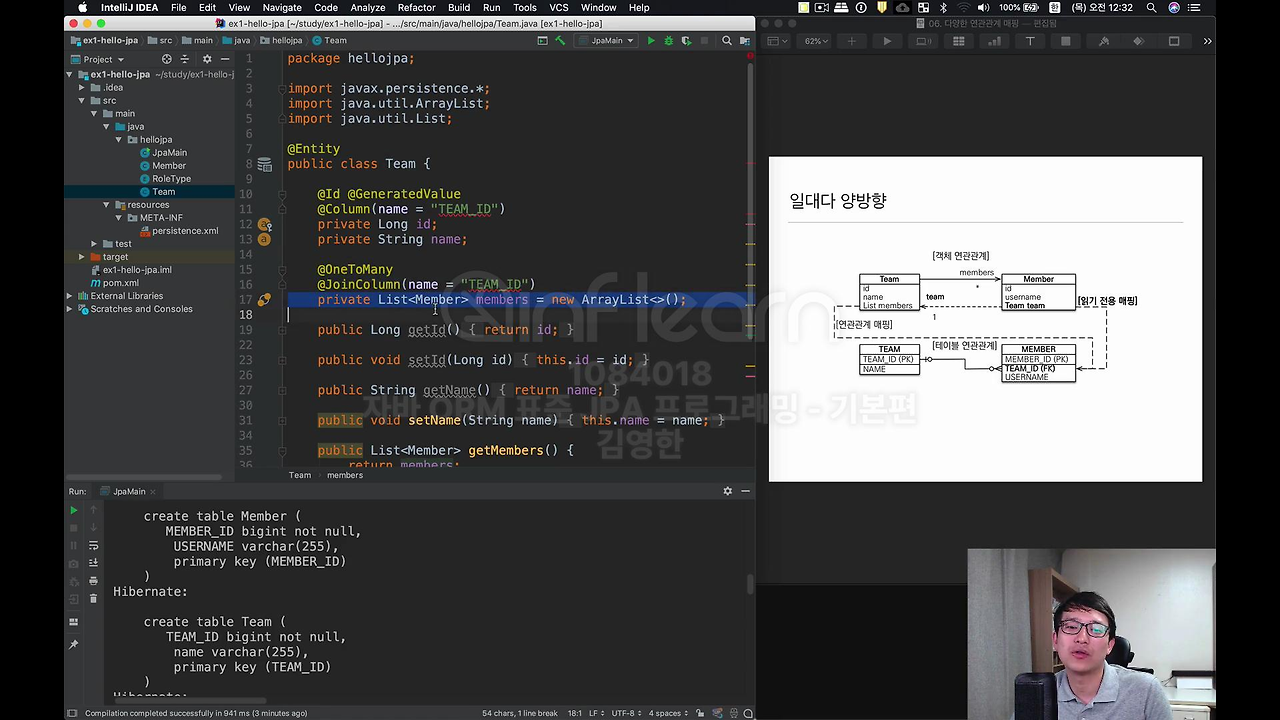Open Project Structure icon in IntelliJ toolbar
Image resolution: width=1280 pixels, height=720 pixels.
744,41
